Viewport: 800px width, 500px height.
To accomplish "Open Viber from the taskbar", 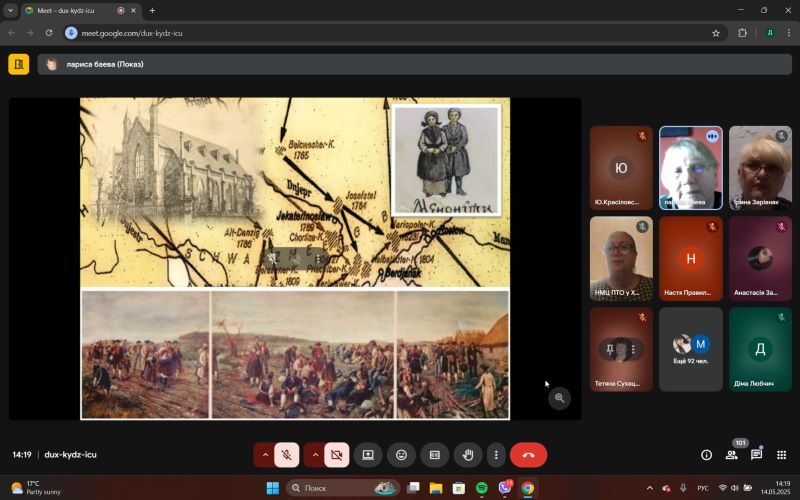I will (505, 488).
